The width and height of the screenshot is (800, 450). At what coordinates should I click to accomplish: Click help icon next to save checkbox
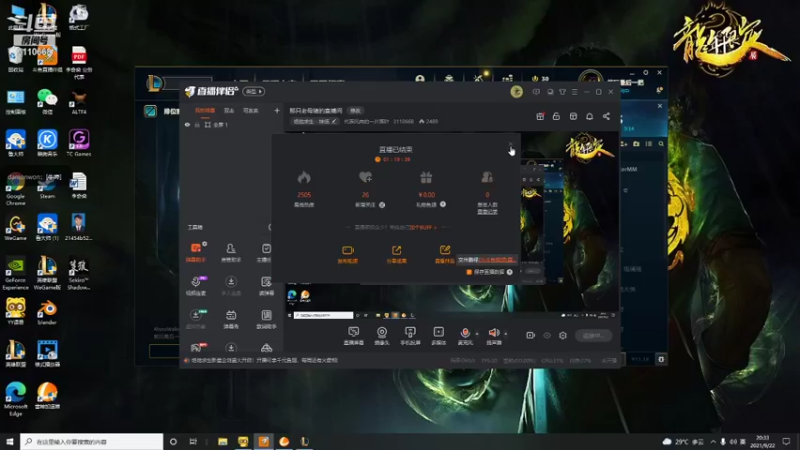pos(510,272)
